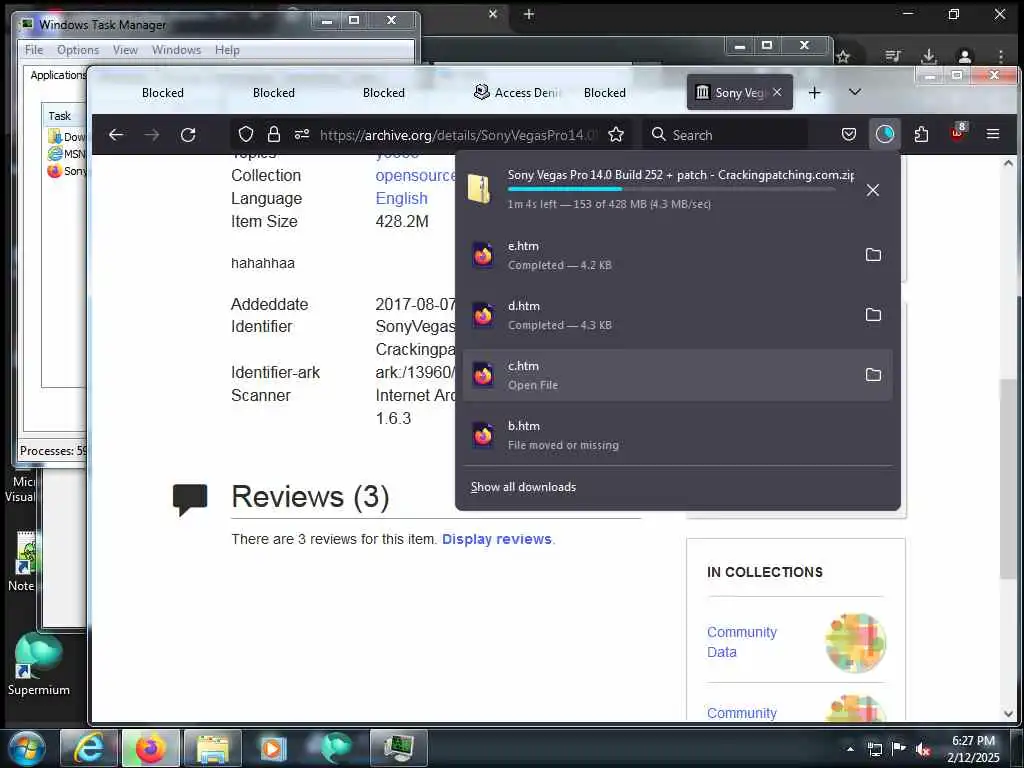Open the Windows Start button
Screen dimensions: 1024x768
pos(26,748)
